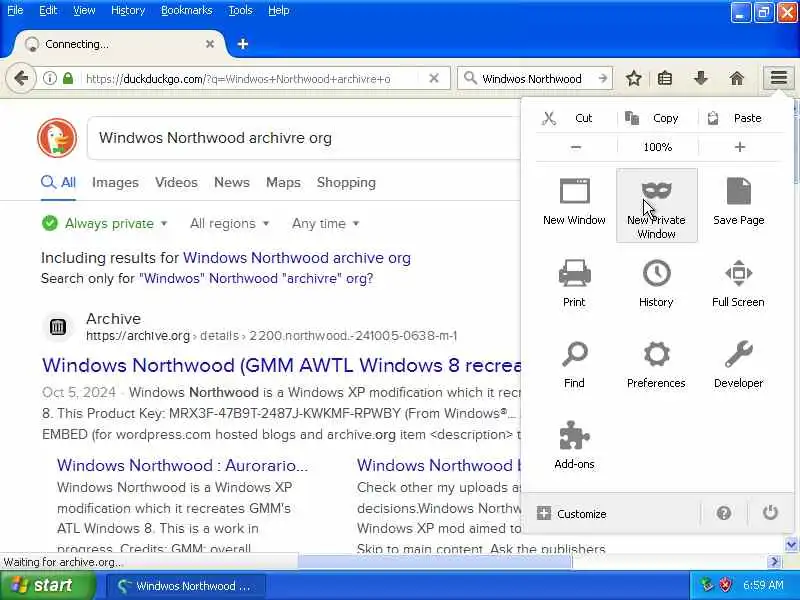Switch to Shopping results

point(346,182)
